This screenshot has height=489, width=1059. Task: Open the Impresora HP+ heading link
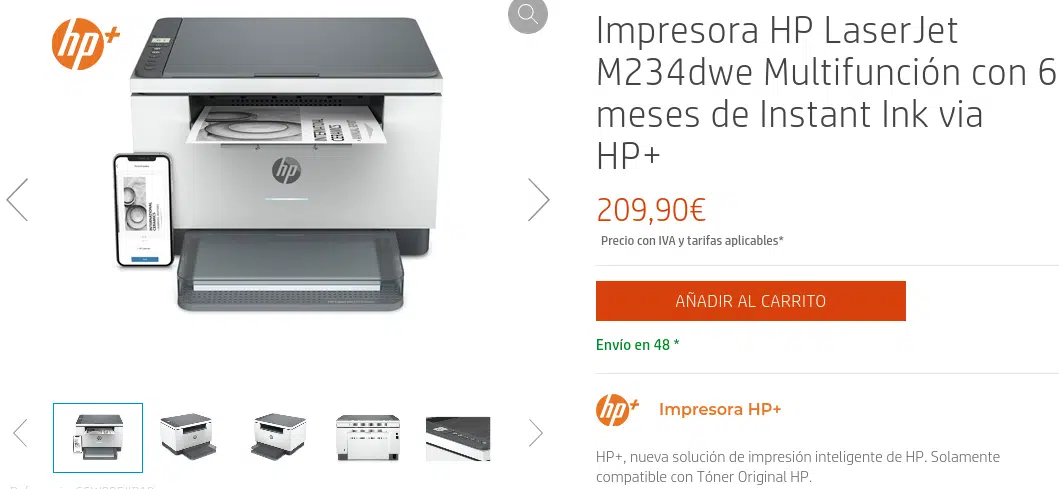(x=719, y=409)
